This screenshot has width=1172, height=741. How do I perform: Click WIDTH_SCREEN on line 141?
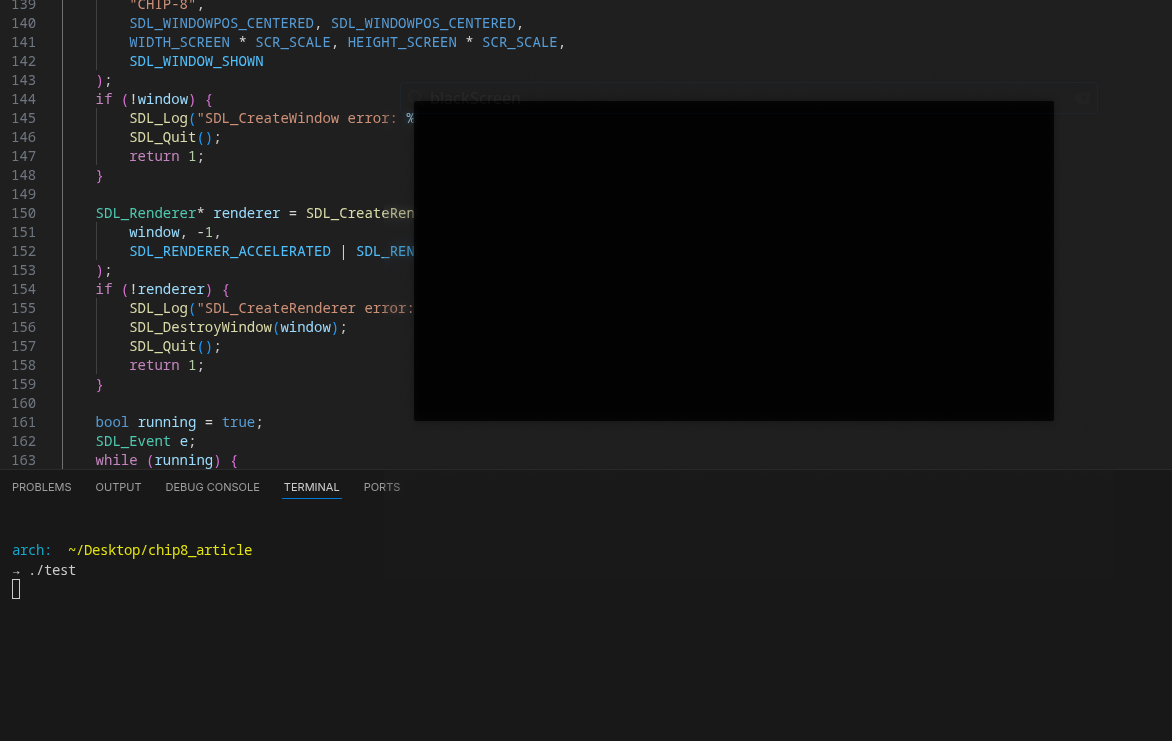coord(179,43)
